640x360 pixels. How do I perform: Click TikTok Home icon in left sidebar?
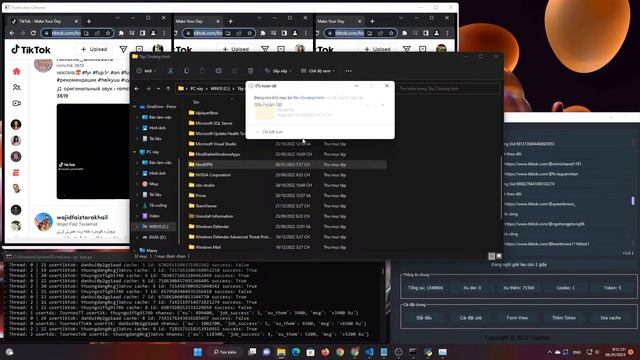(x=16, y=71)
